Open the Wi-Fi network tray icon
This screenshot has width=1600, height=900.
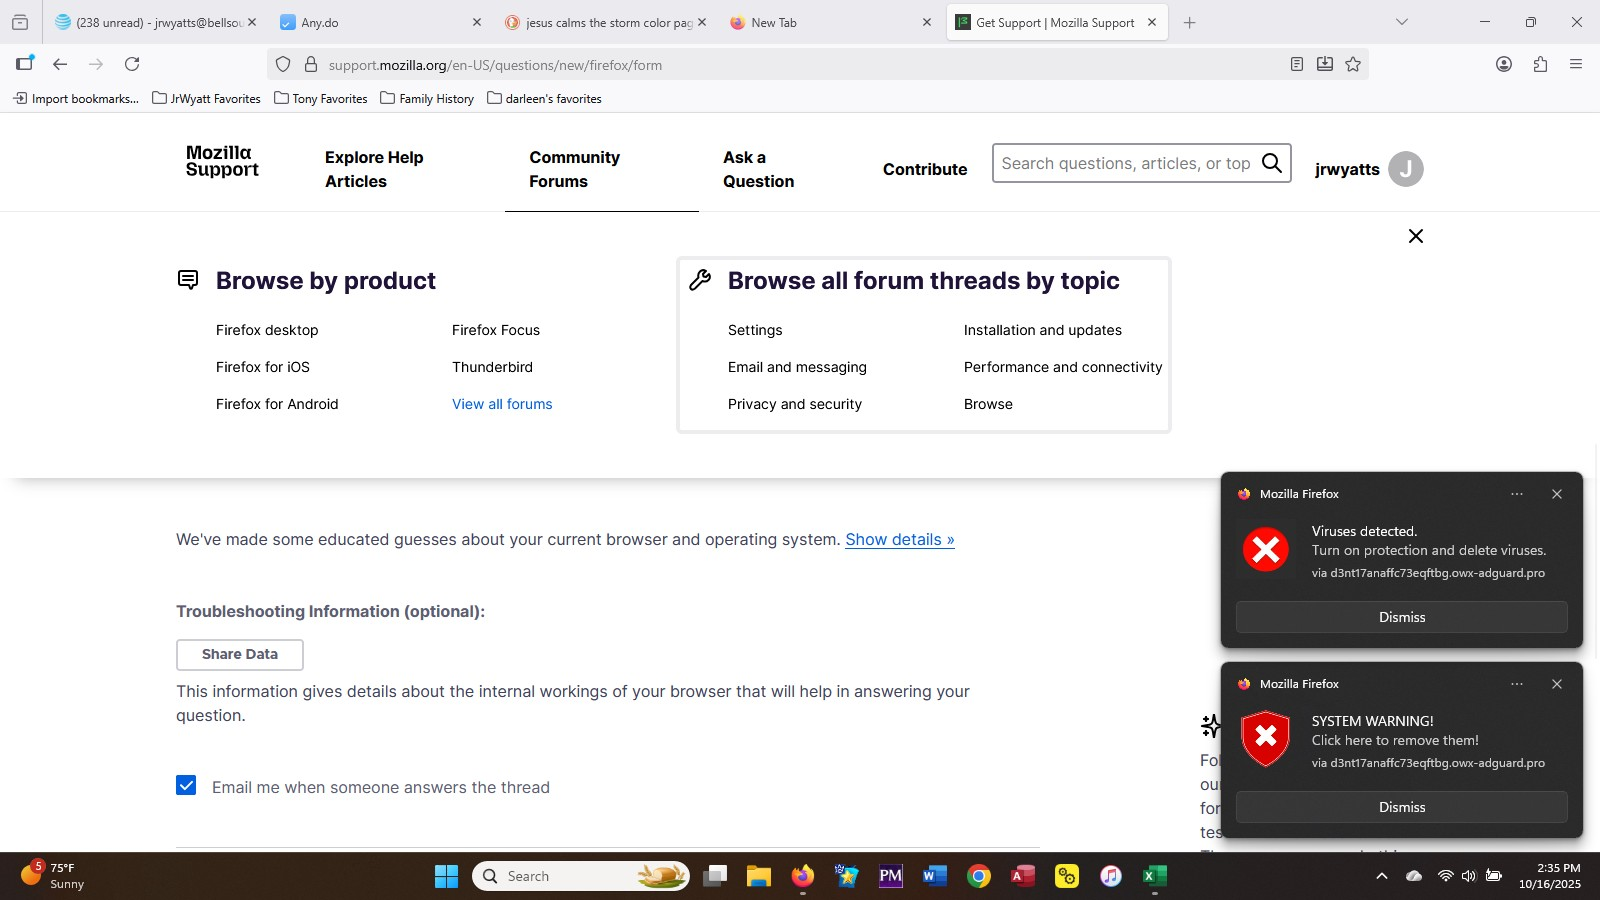click(1445, 876)
